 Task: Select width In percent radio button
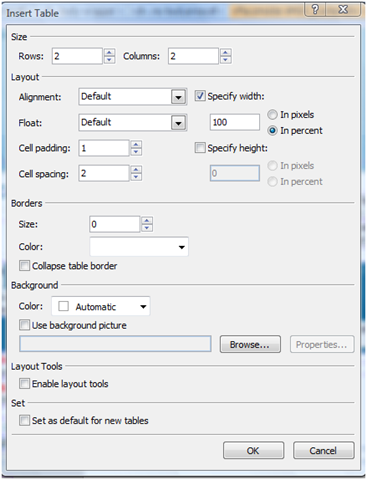coord(272,131)
